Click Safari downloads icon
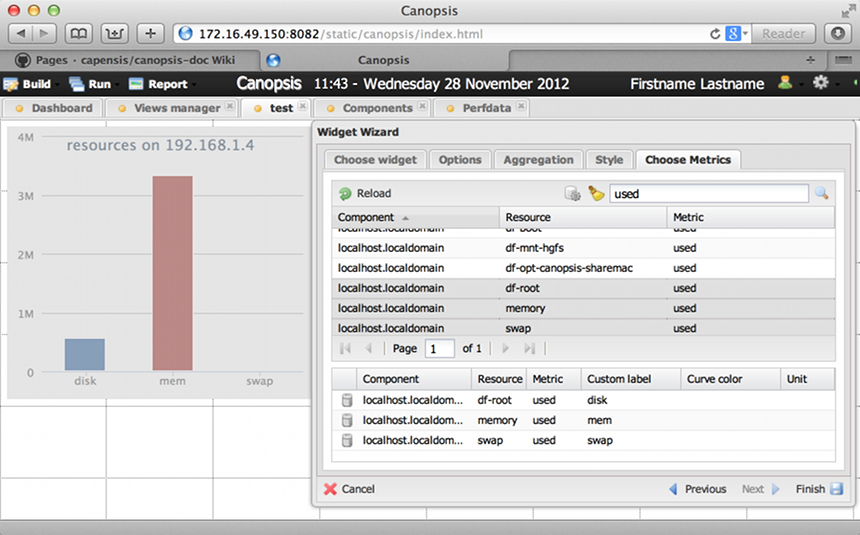860x535 pixels. click(x=838, y=34)
